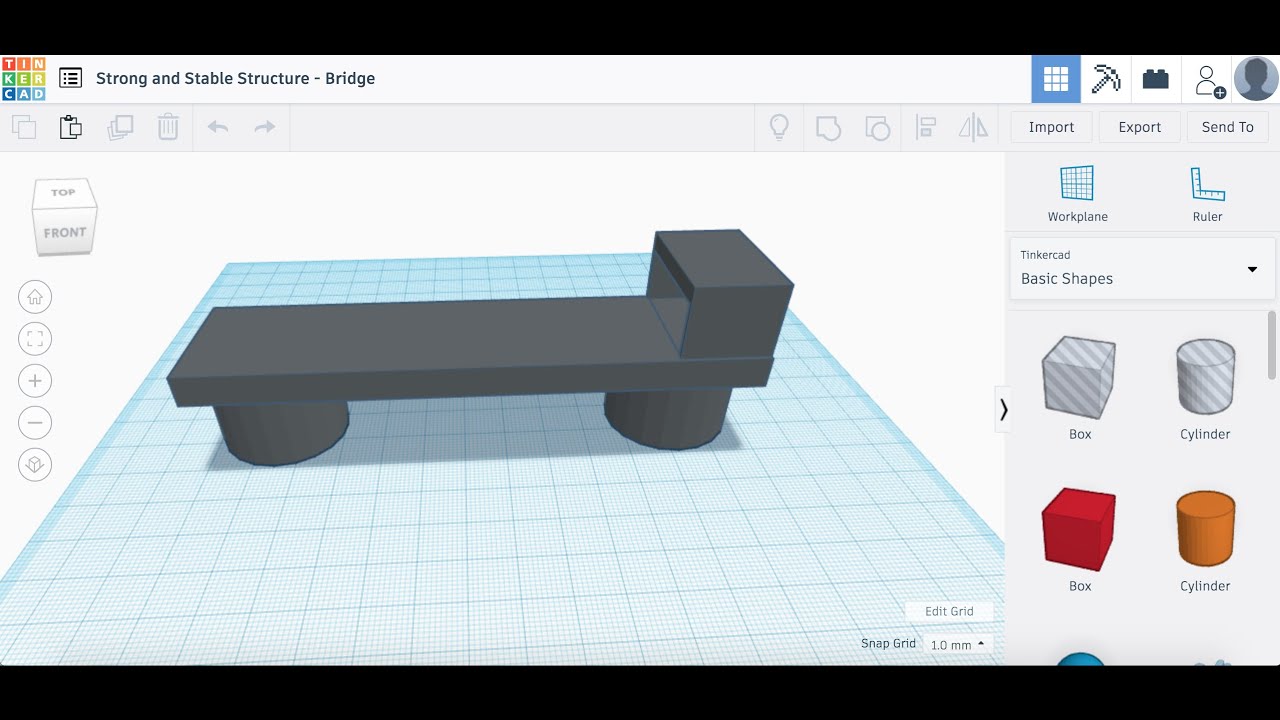
Task: Click the Duplicate and repeat icon
Action: tap(120, 127)
